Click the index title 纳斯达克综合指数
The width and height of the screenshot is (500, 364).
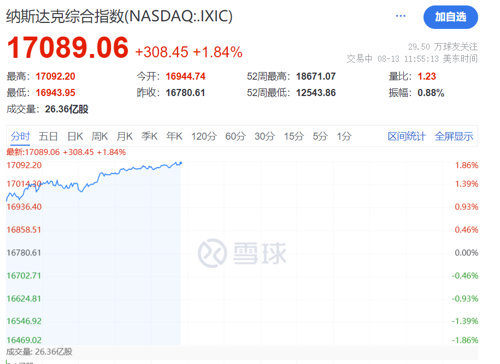tap(65, 17)
